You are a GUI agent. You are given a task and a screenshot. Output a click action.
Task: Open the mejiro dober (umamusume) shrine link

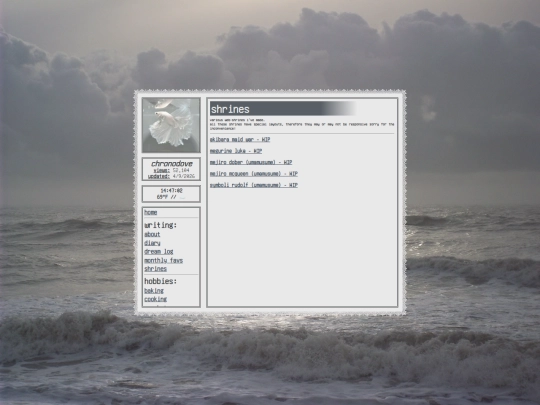pos(251,162)
